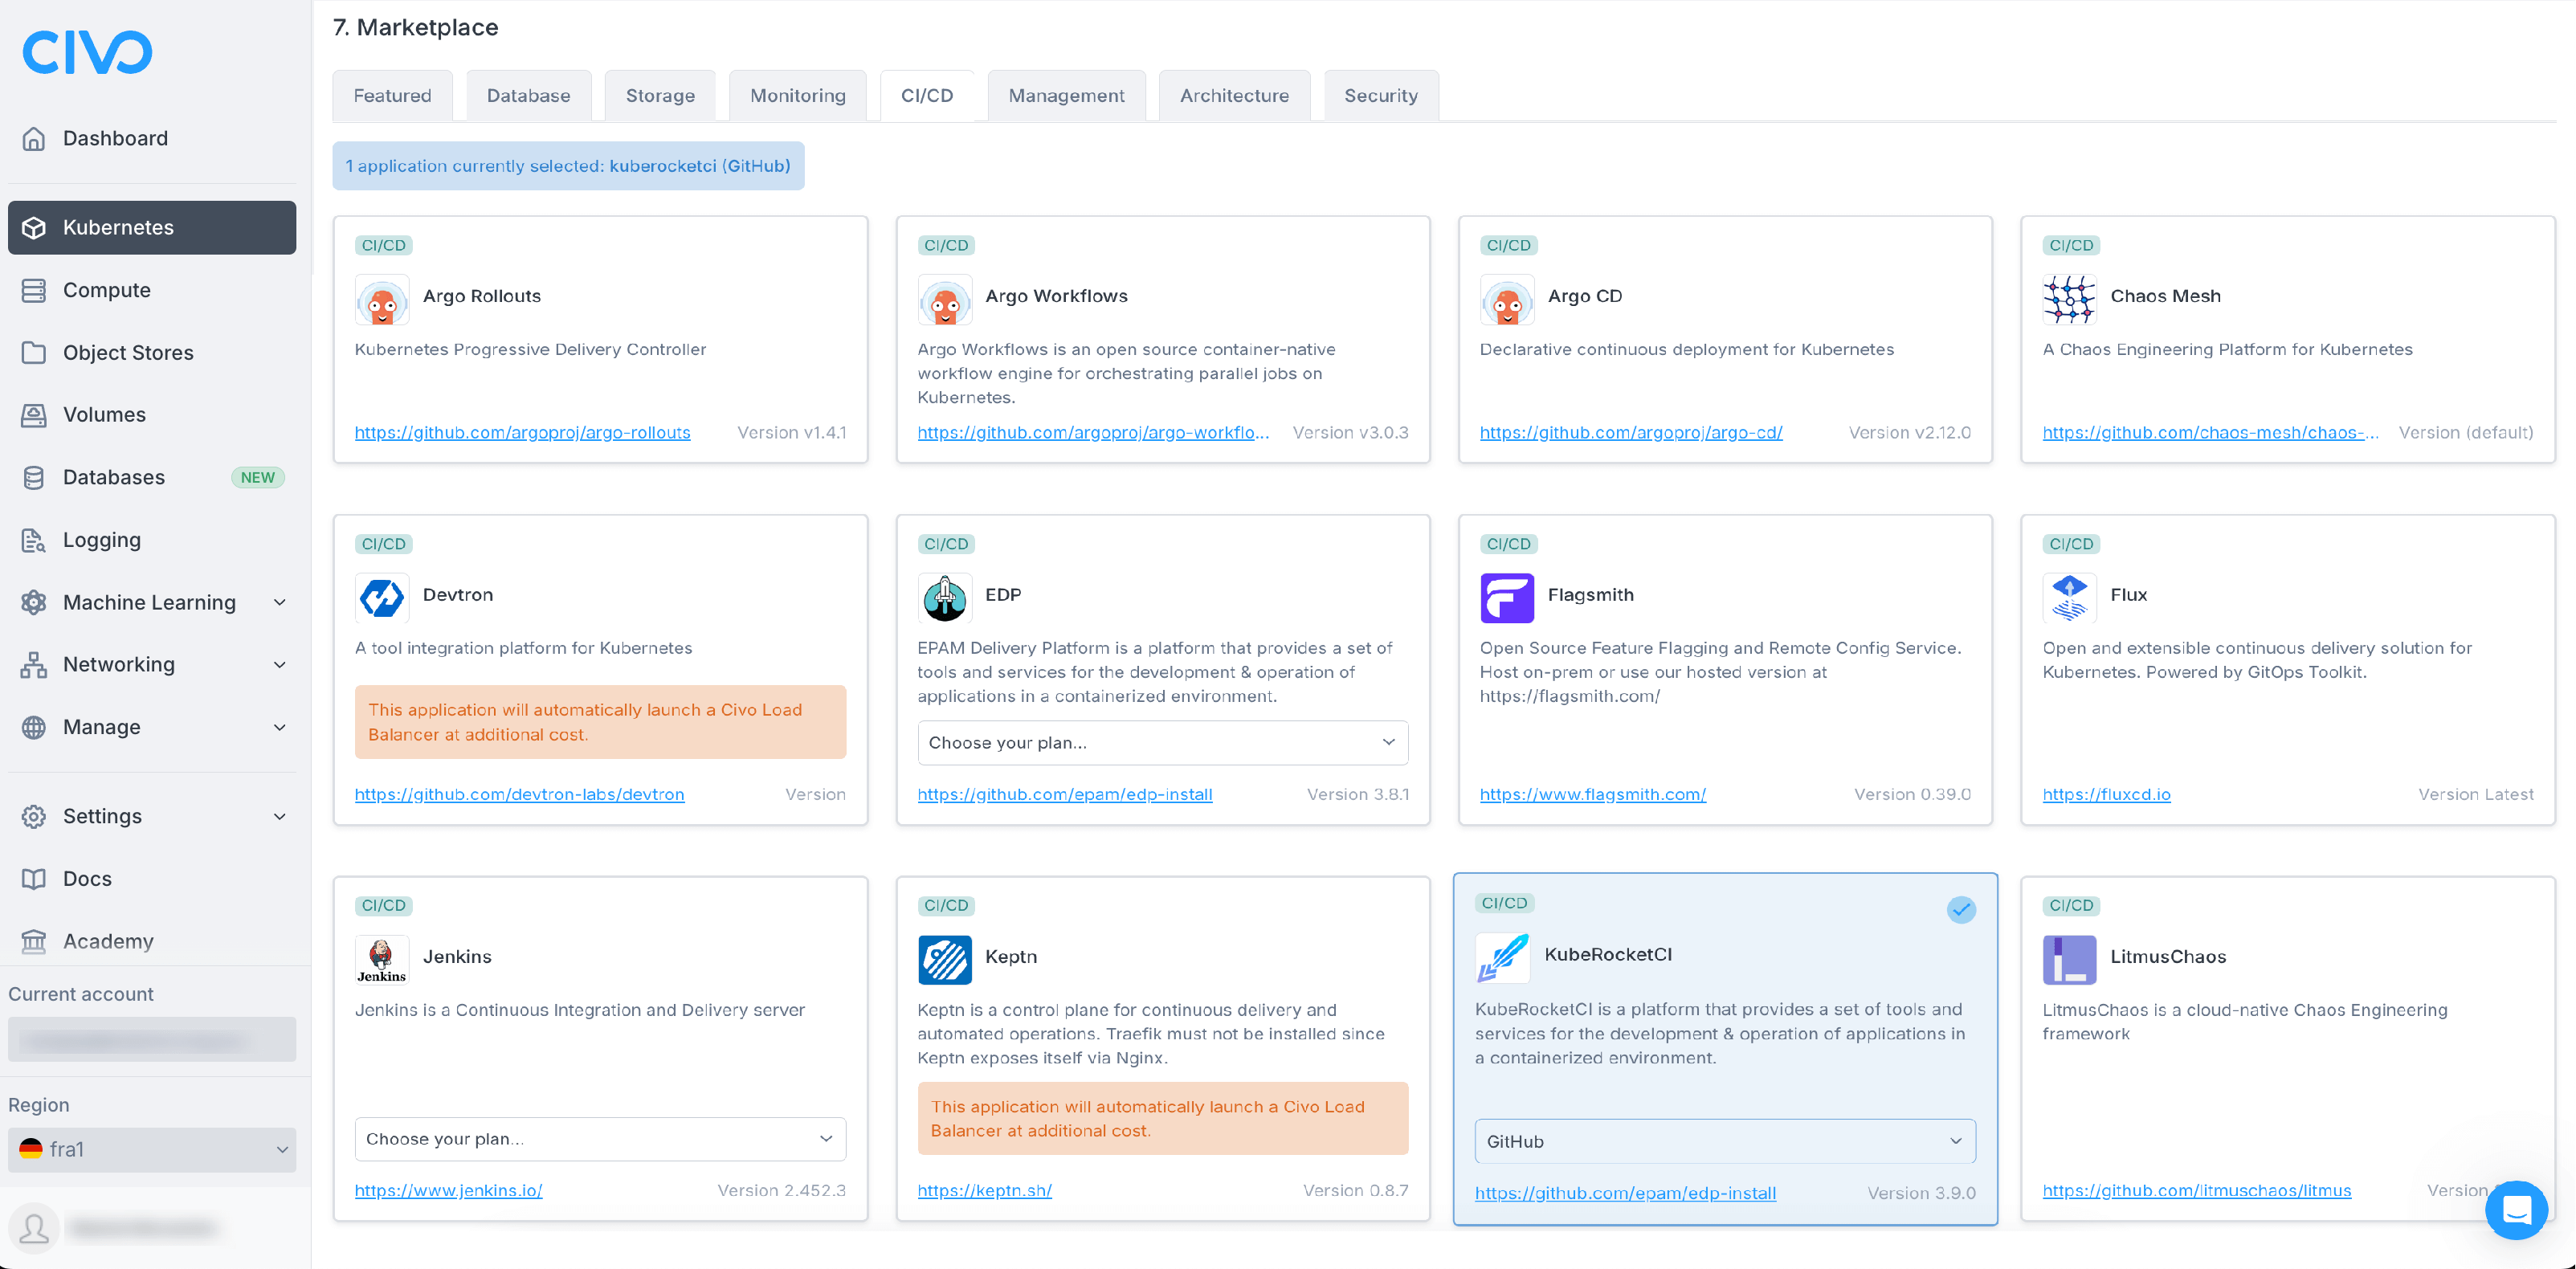Click the Chaos Mesh app icon
This screenshot has width=2576, height=1269.
click(x=2070, y=299)
